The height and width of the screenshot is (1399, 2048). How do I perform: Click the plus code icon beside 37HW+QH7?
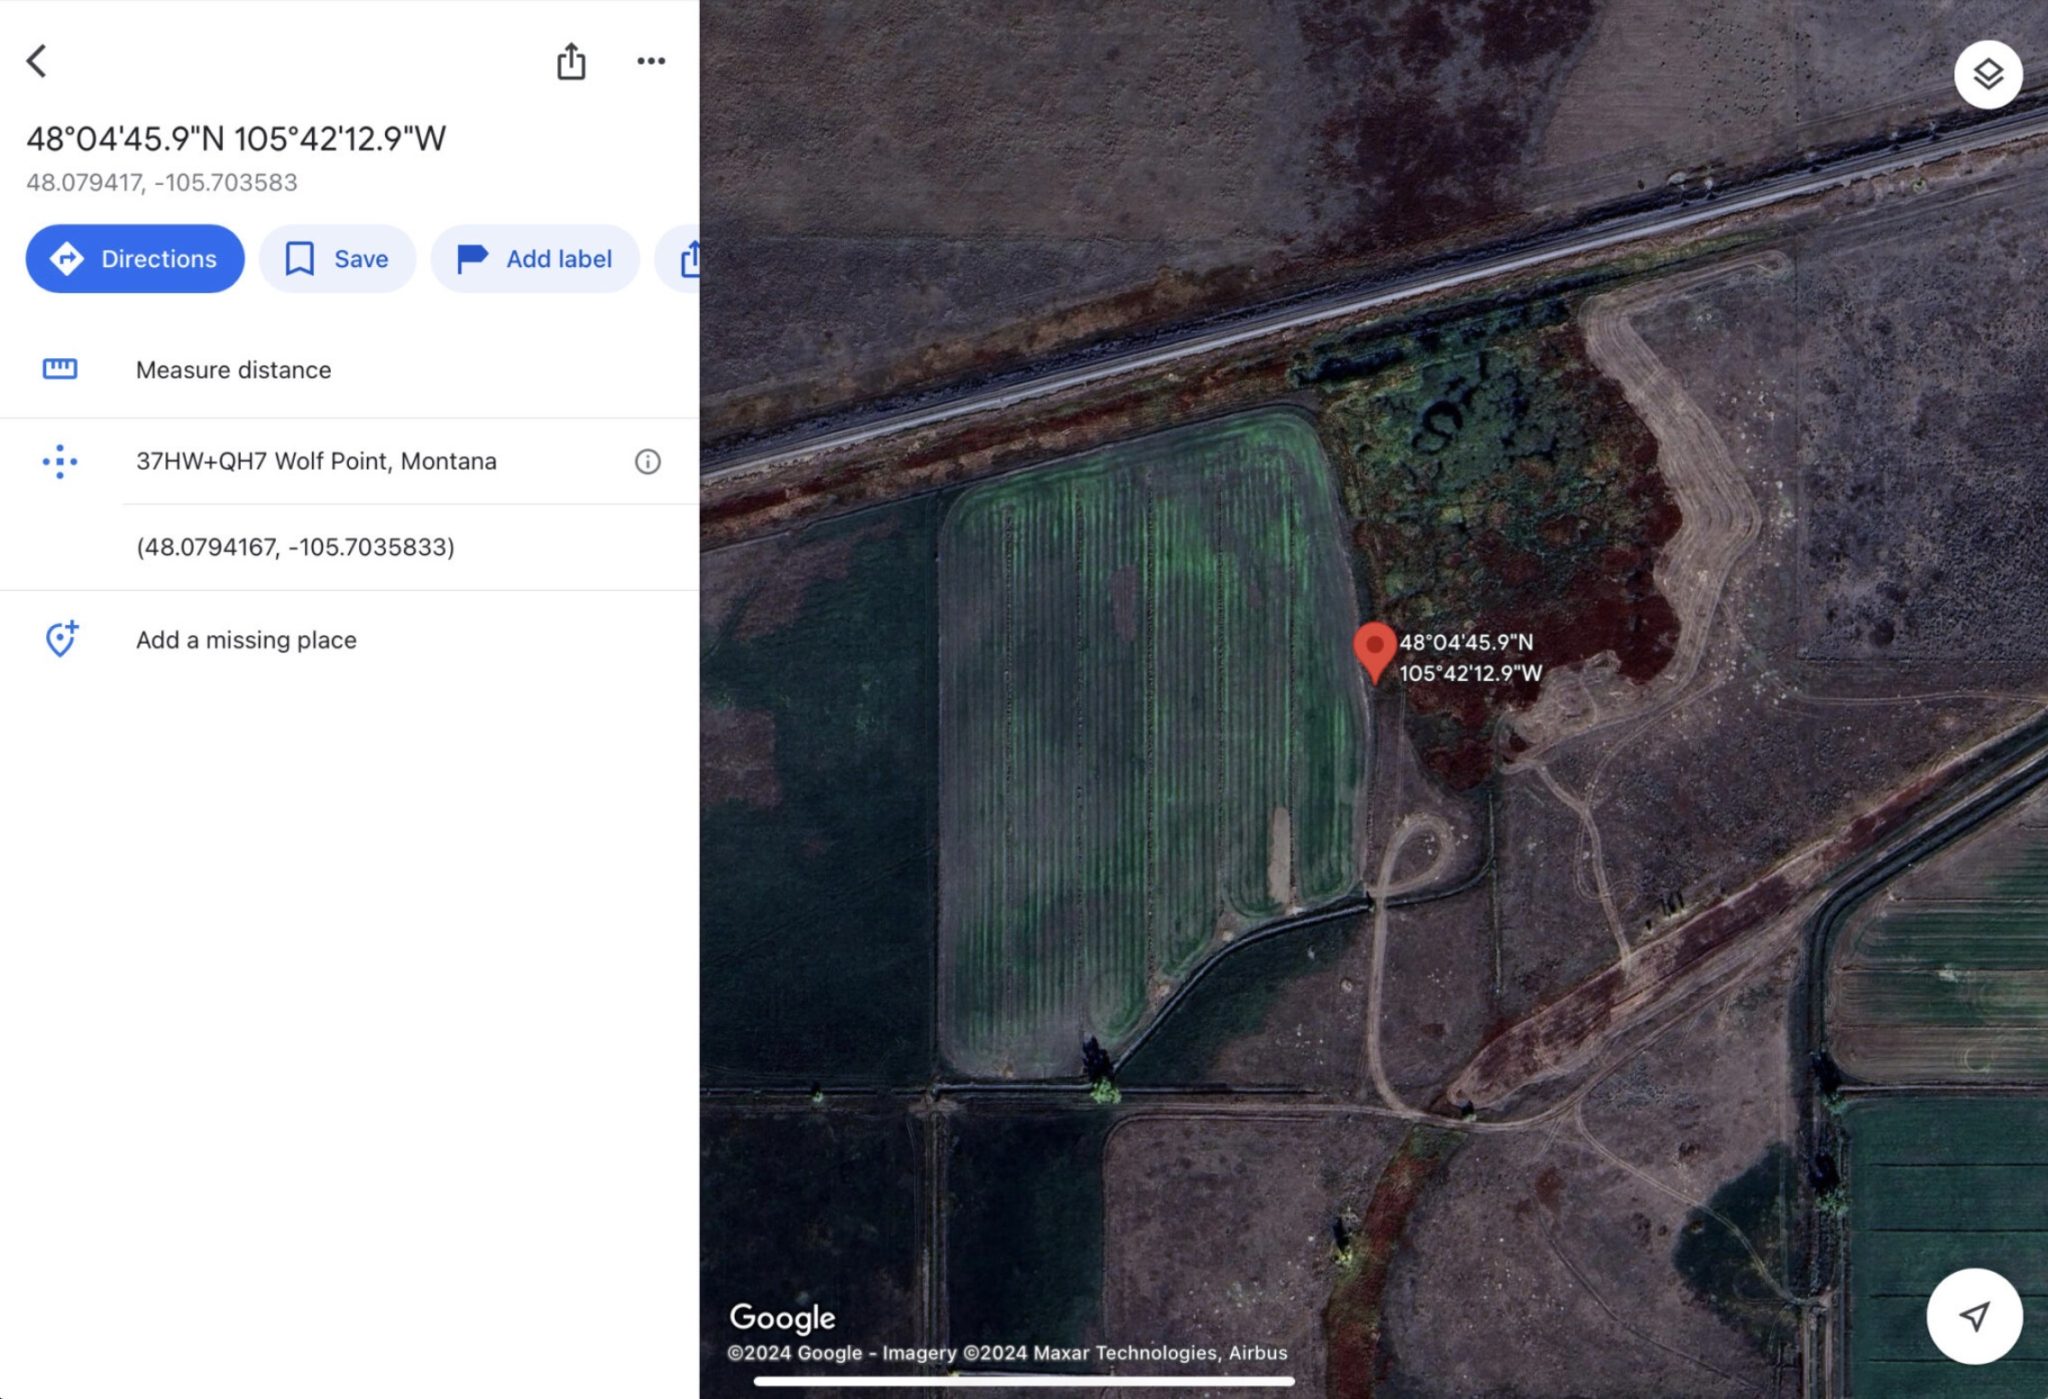click(60, 461)
